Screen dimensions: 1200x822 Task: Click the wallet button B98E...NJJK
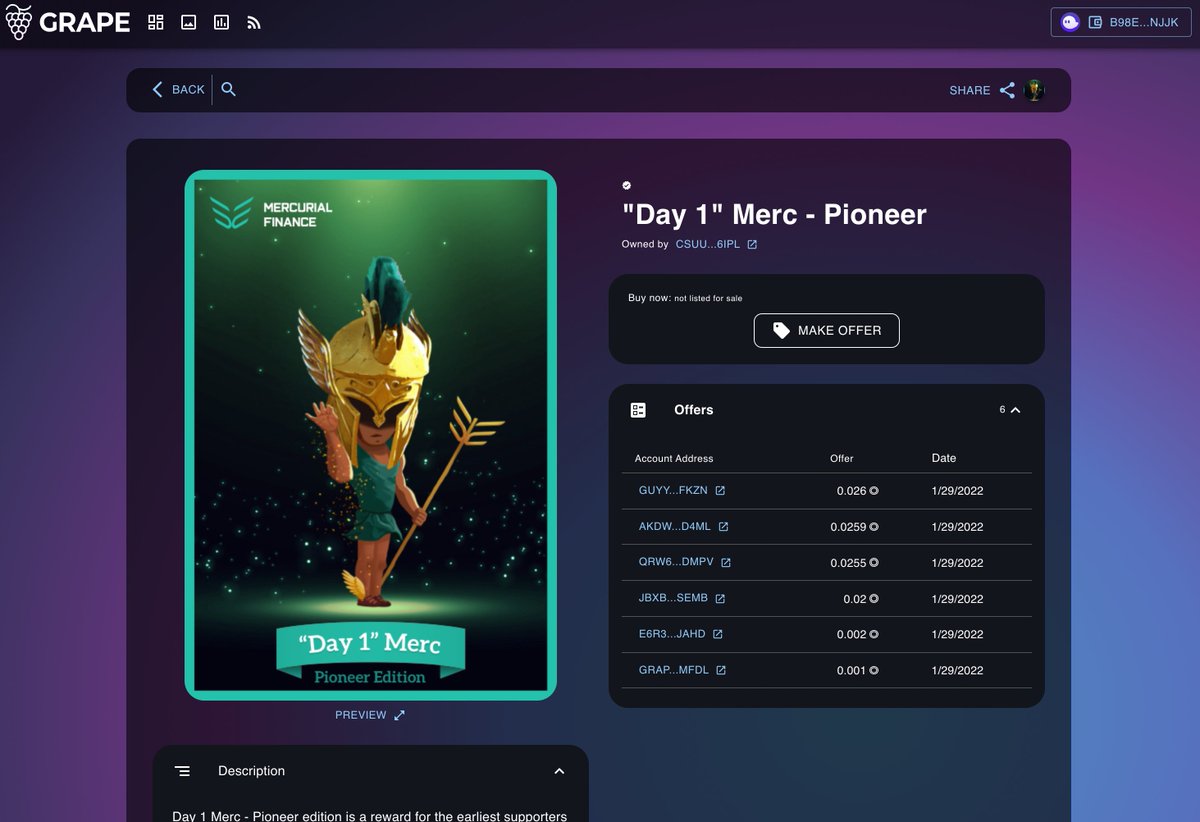click(x=1120, y=22)
